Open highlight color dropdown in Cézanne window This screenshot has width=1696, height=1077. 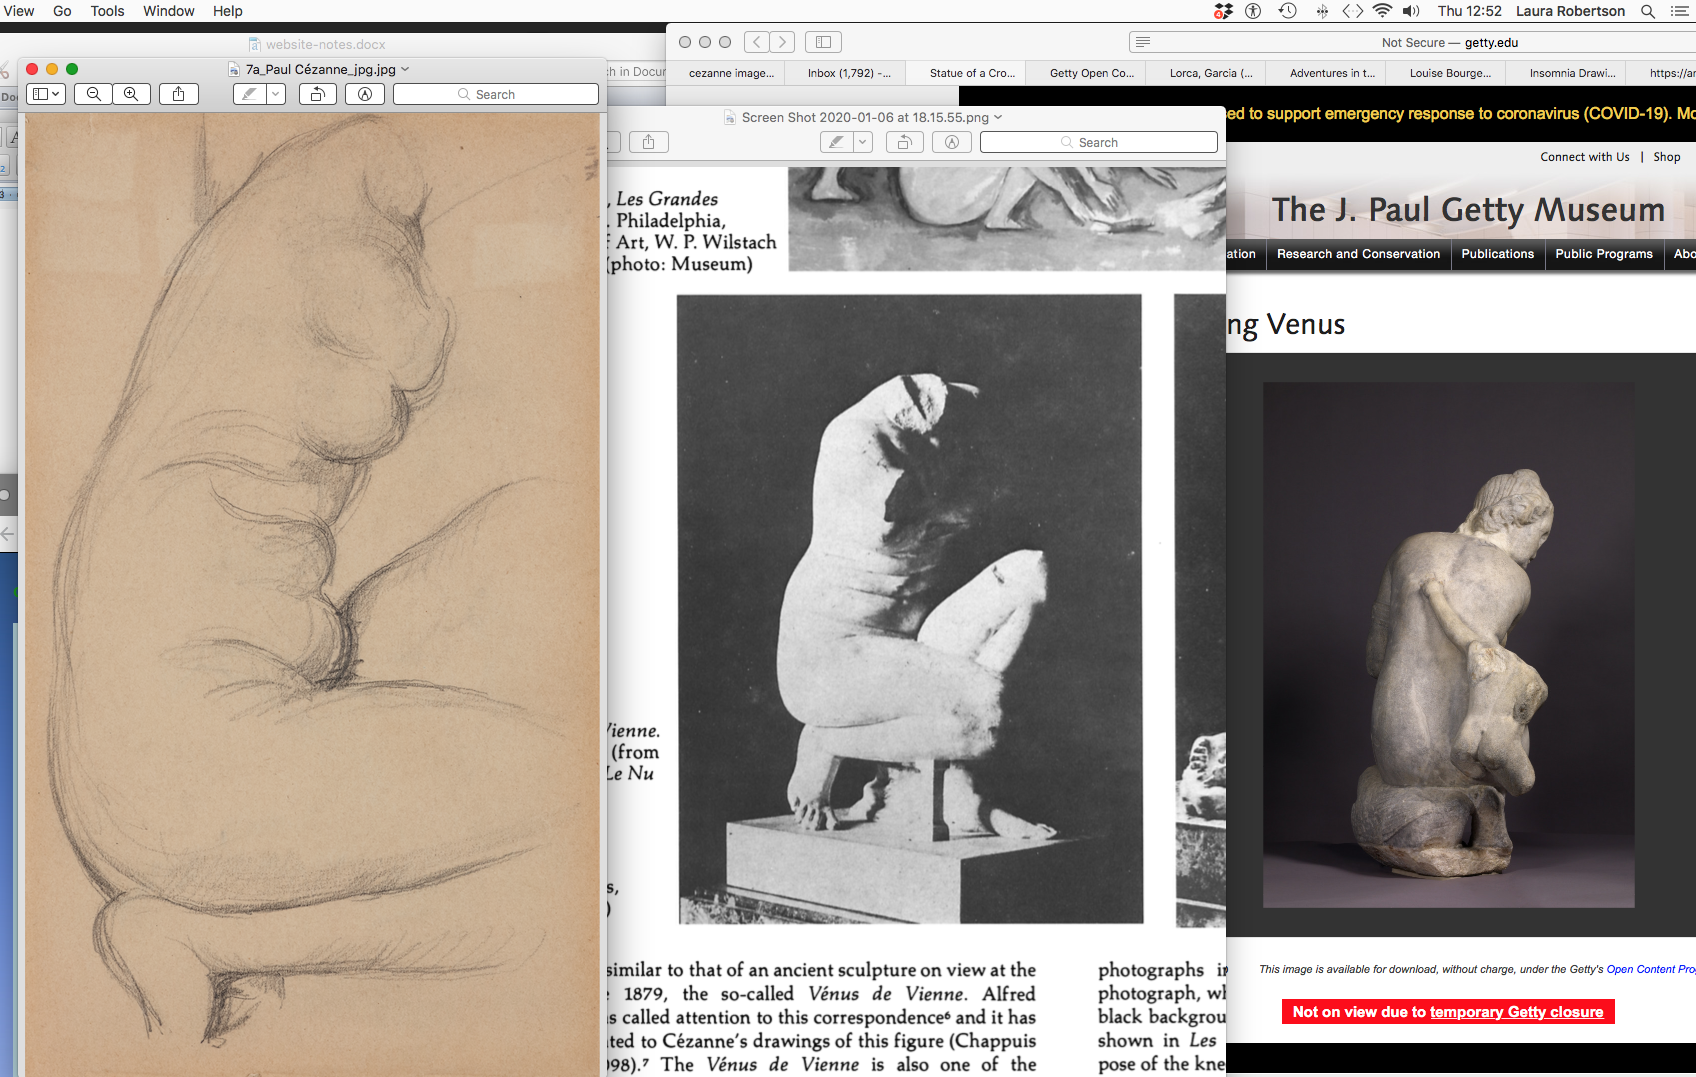pos(276,94)
